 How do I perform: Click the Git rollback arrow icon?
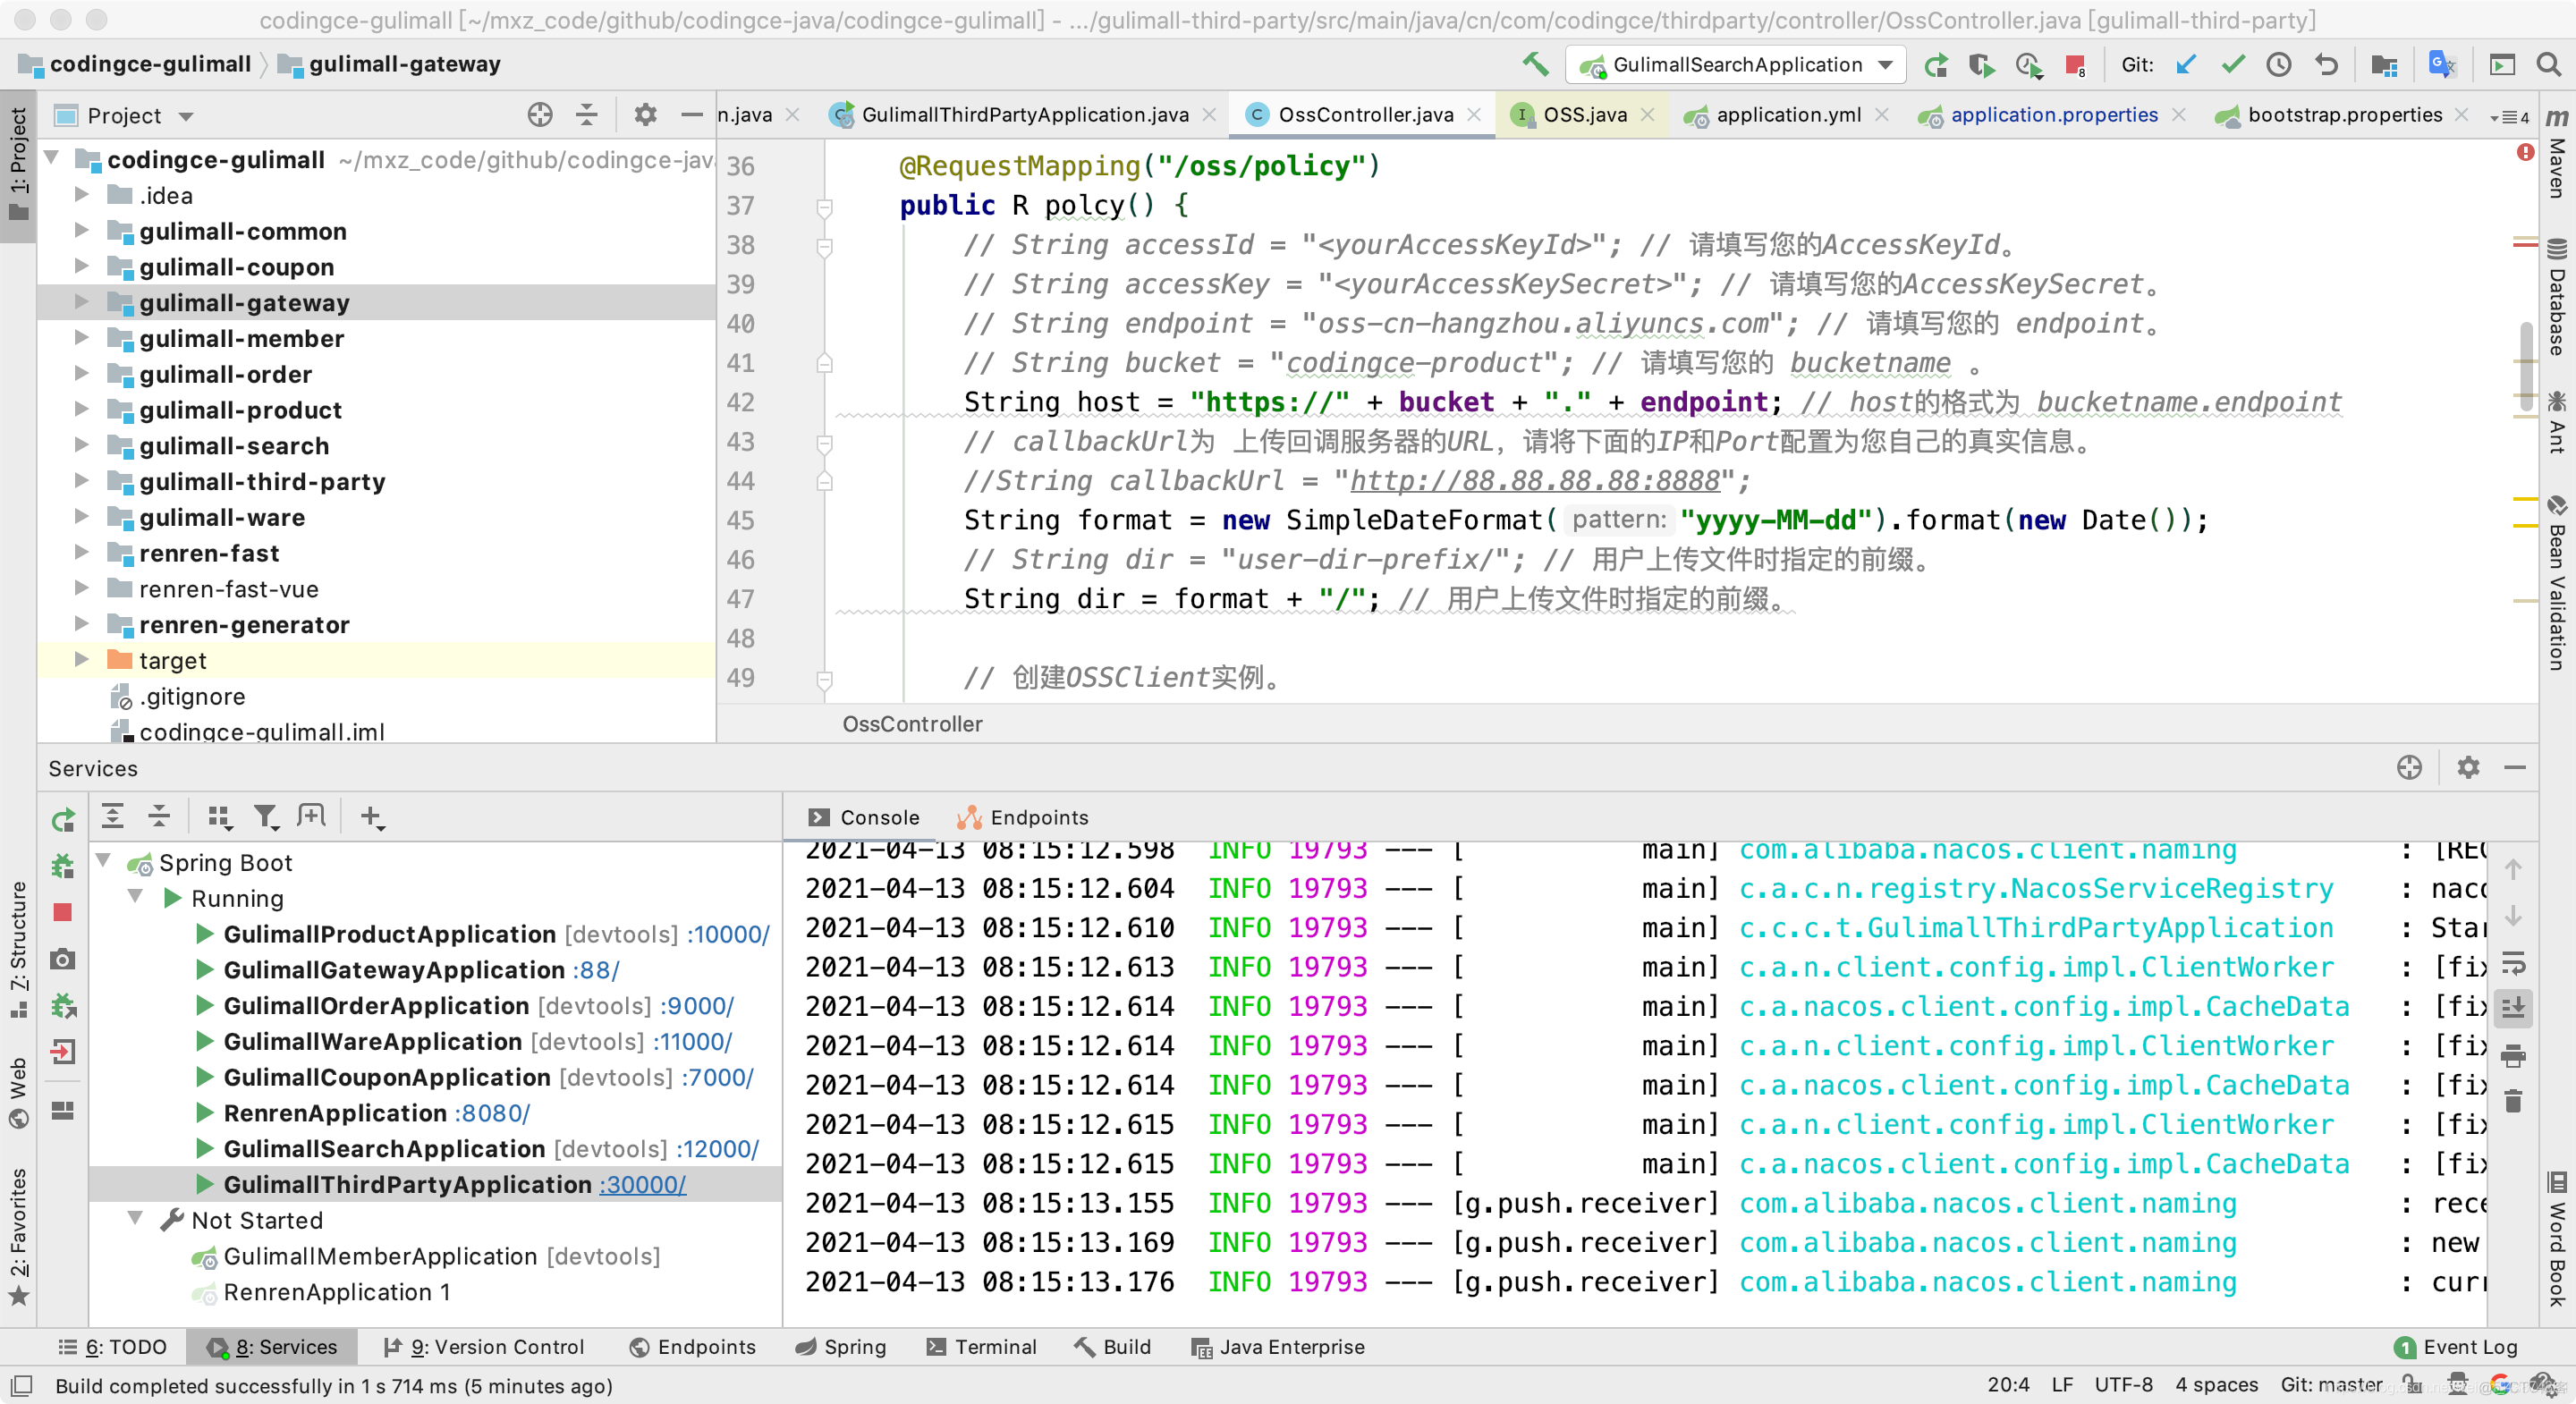tap(2326, 65)
